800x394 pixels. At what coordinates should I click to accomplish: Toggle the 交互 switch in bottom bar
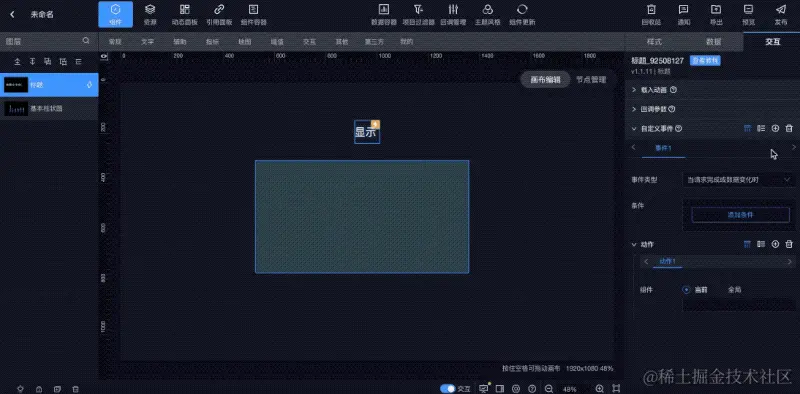tap(447, 389)
